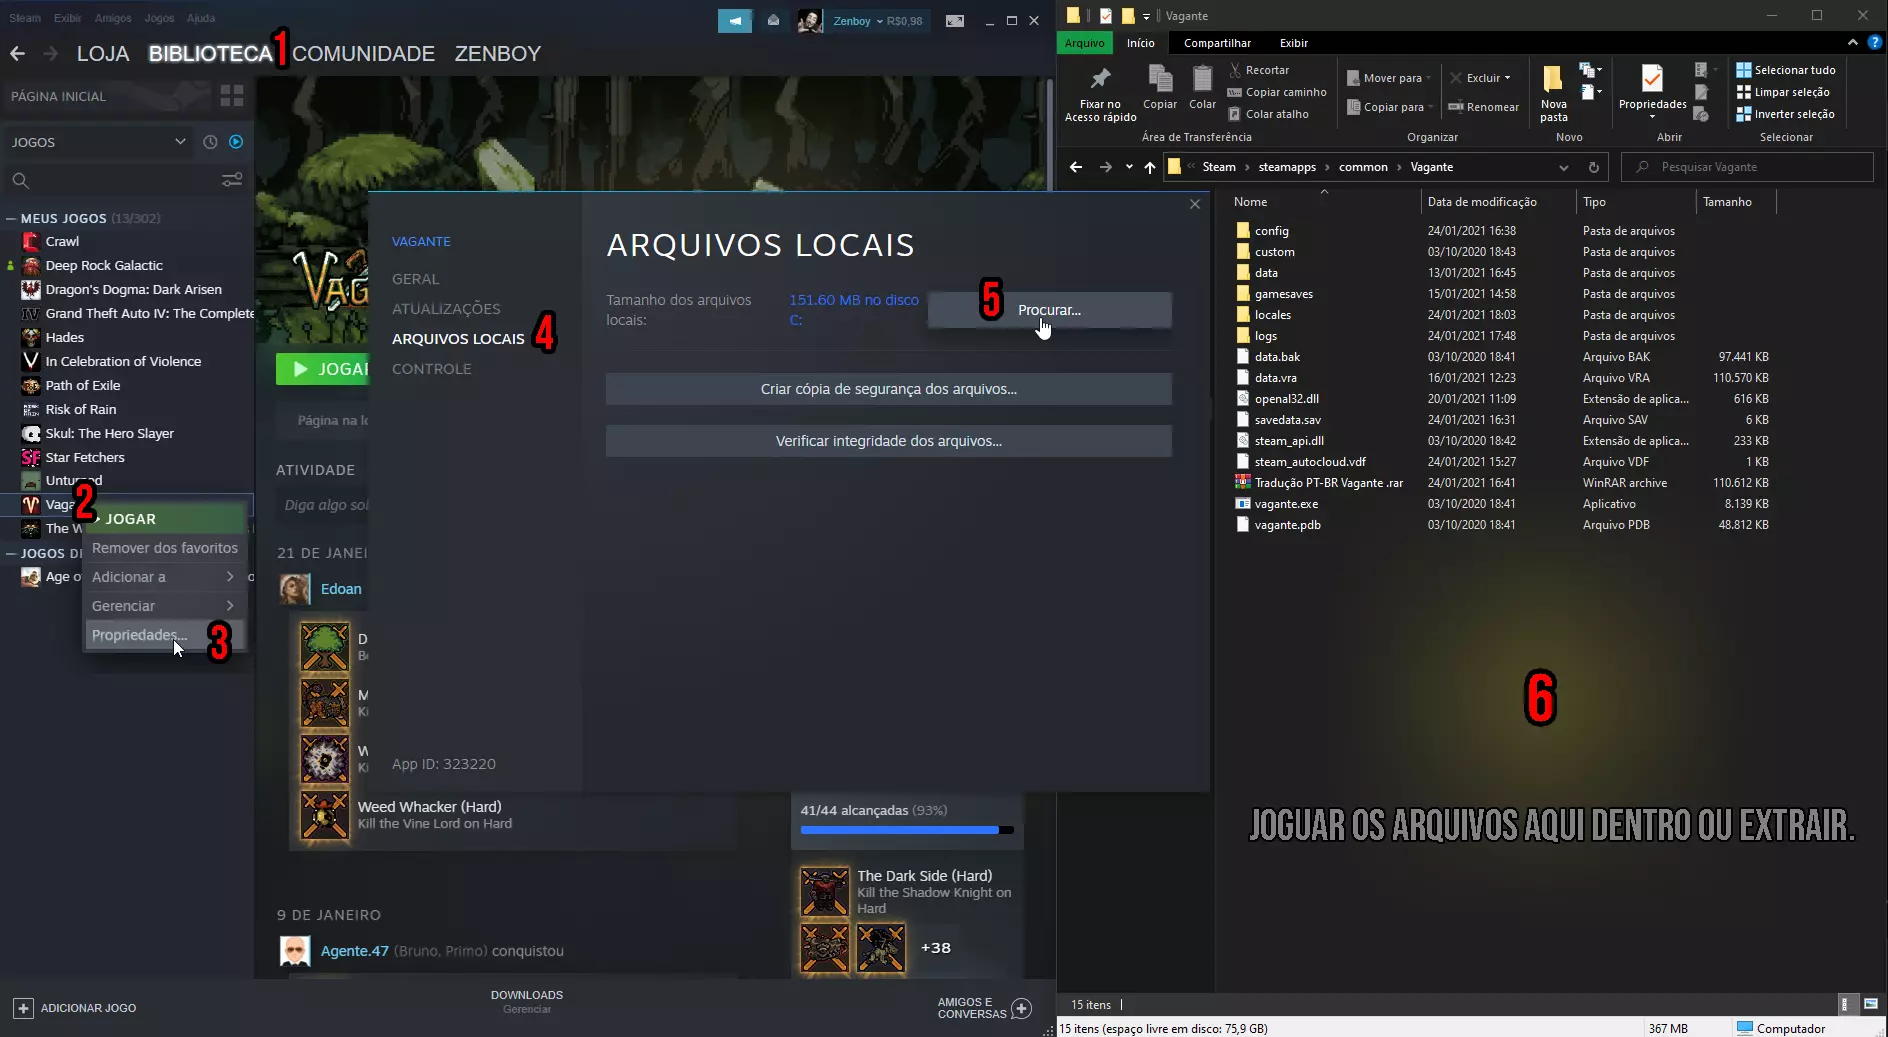Image resolution: width=1888 pixels, height=1037 pixels.
Task: Open the ARQUIVOS LOCAIS properties tab
Action: point(458,339)
